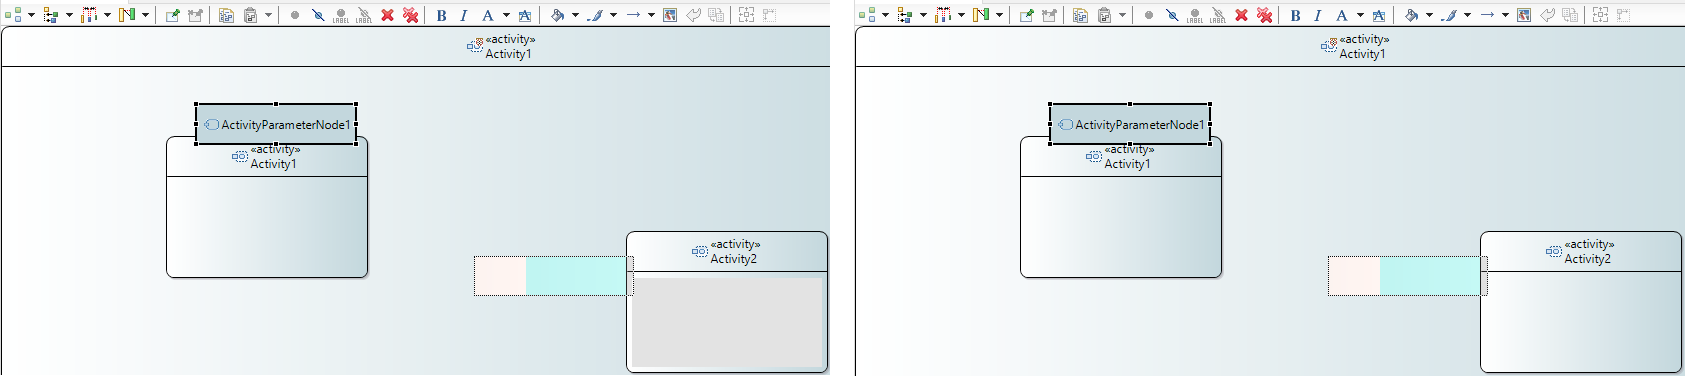Click Copy layout icon in left panel toolbar
This screenshot has width=1687, height=376.
point(226,15)
